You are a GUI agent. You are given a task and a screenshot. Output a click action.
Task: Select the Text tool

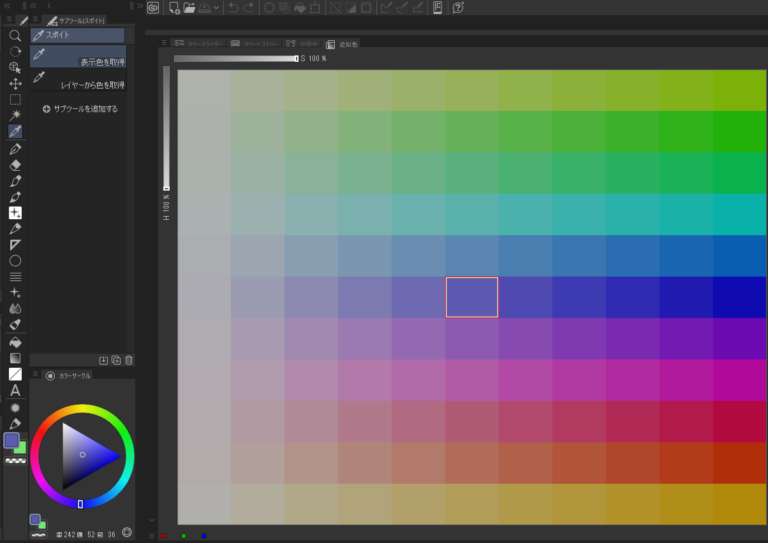15,391
